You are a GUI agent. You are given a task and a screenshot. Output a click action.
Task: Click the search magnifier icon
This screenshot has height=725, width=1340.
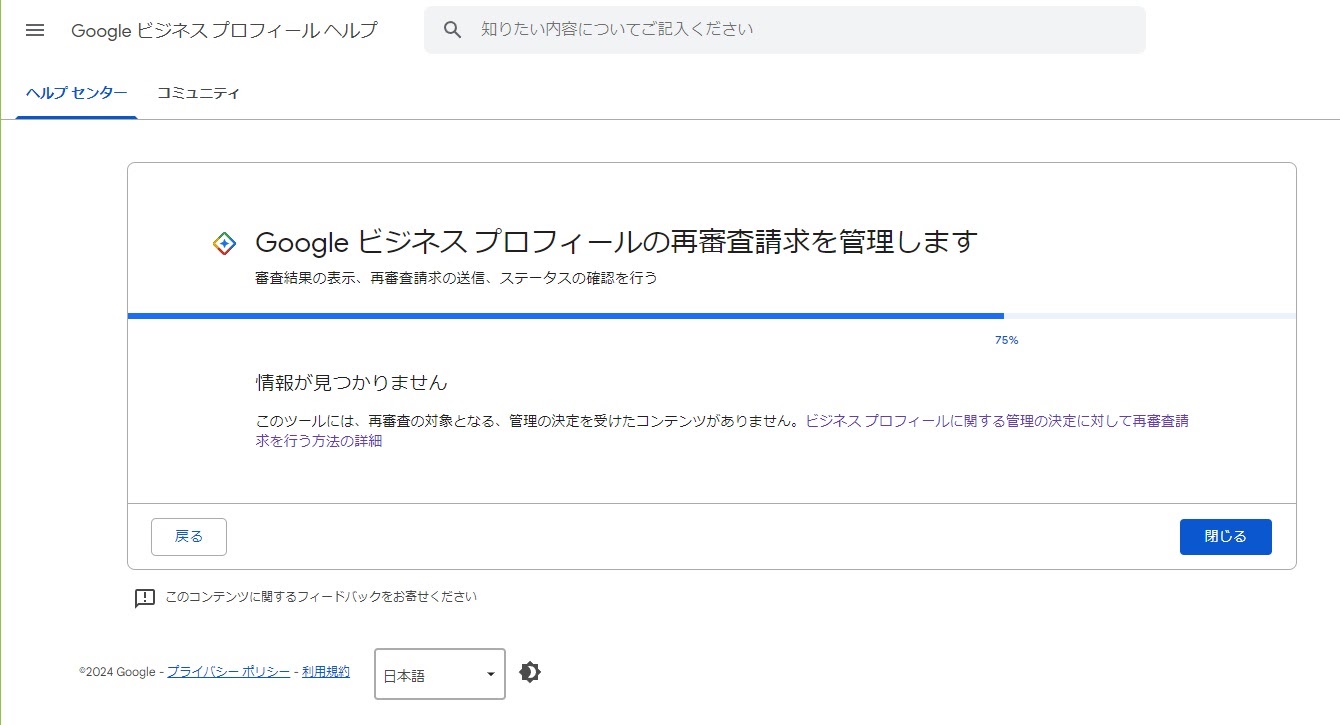coord(452,29)
